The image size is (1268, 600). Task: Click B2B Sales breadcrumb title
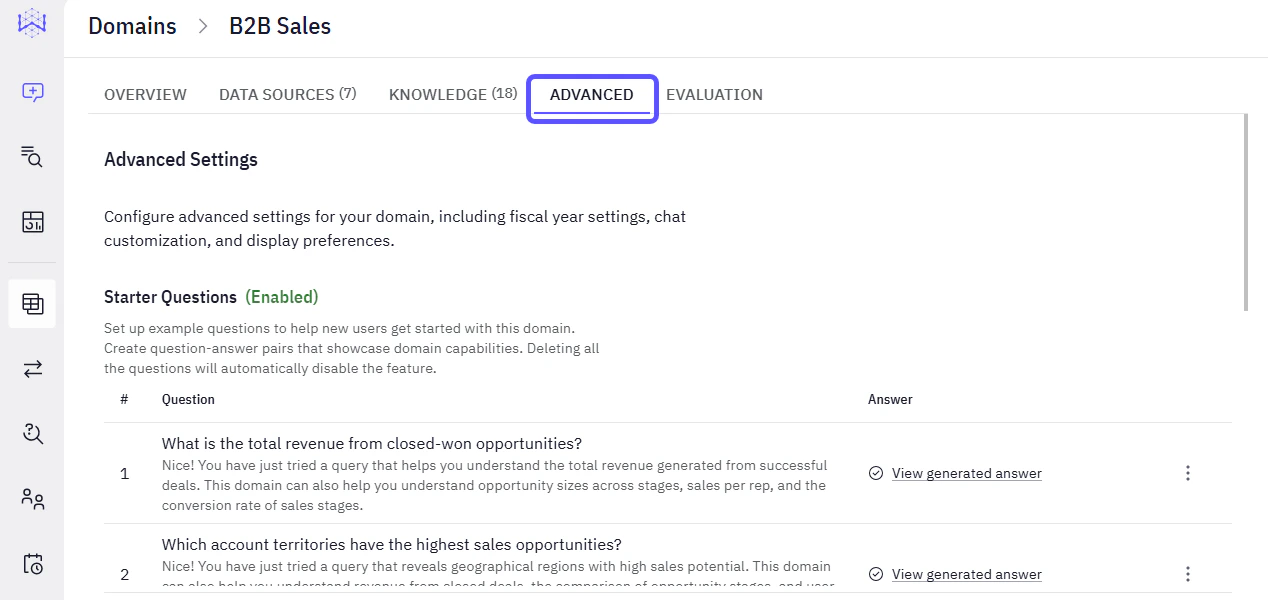[x=280, y=27]
